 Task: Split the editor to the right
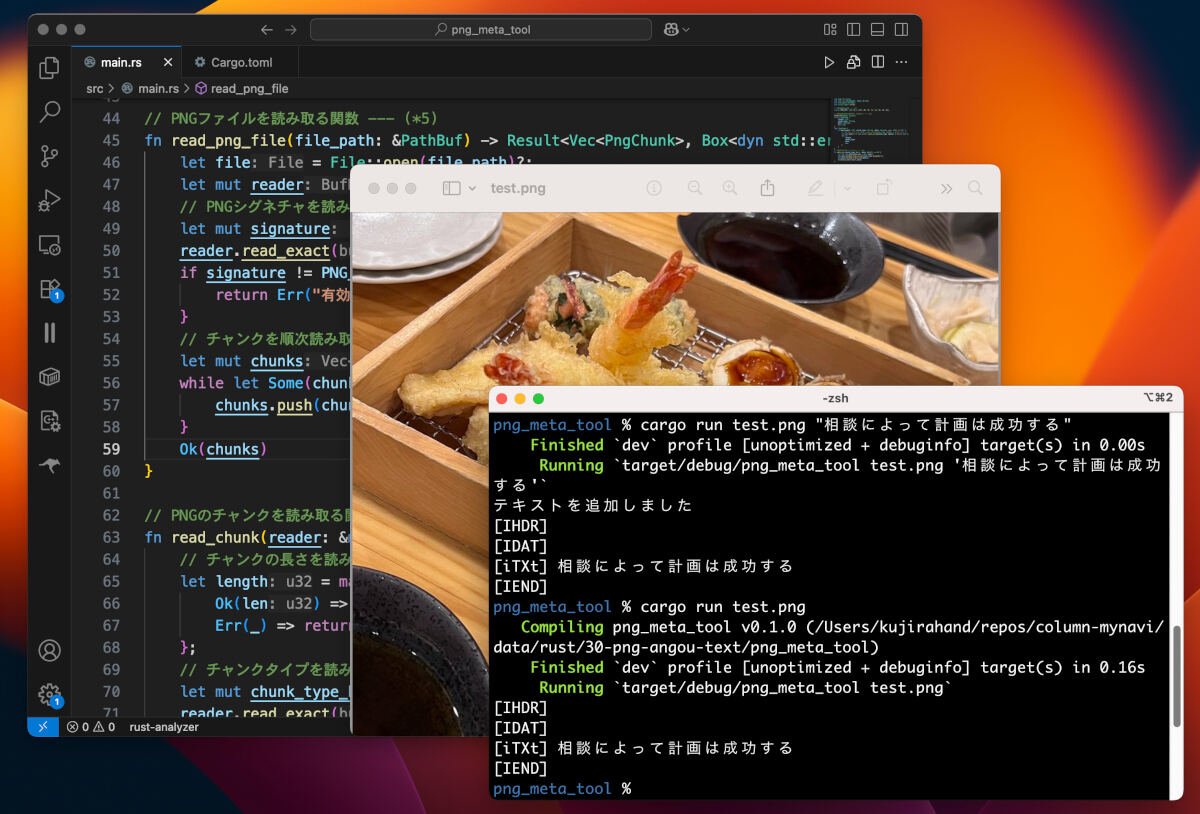click(x=877, y=62)
